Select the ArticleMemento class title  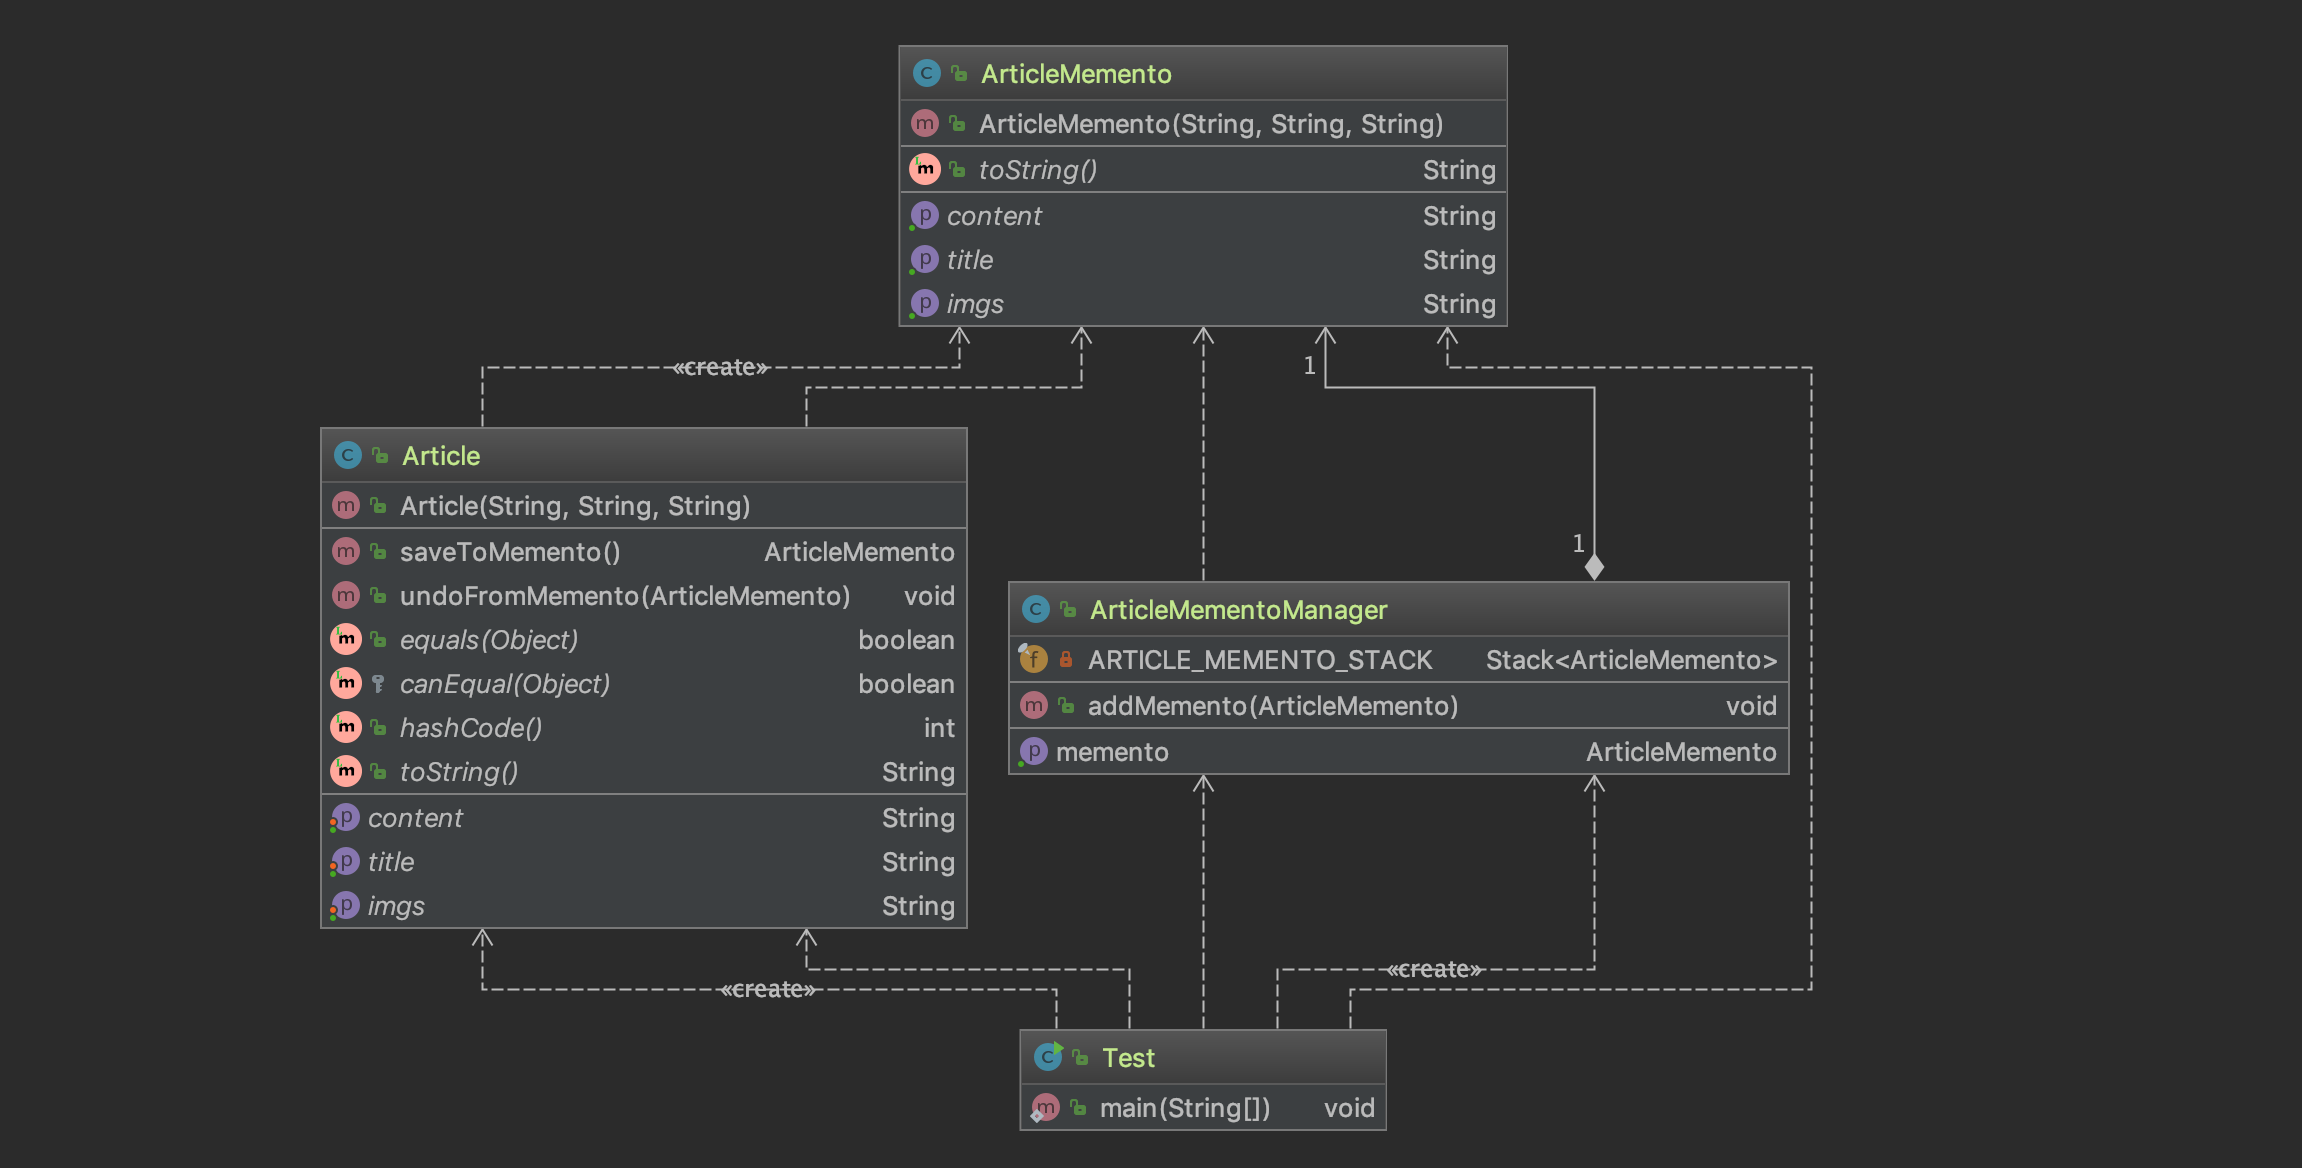click(x=1075, y=74)
